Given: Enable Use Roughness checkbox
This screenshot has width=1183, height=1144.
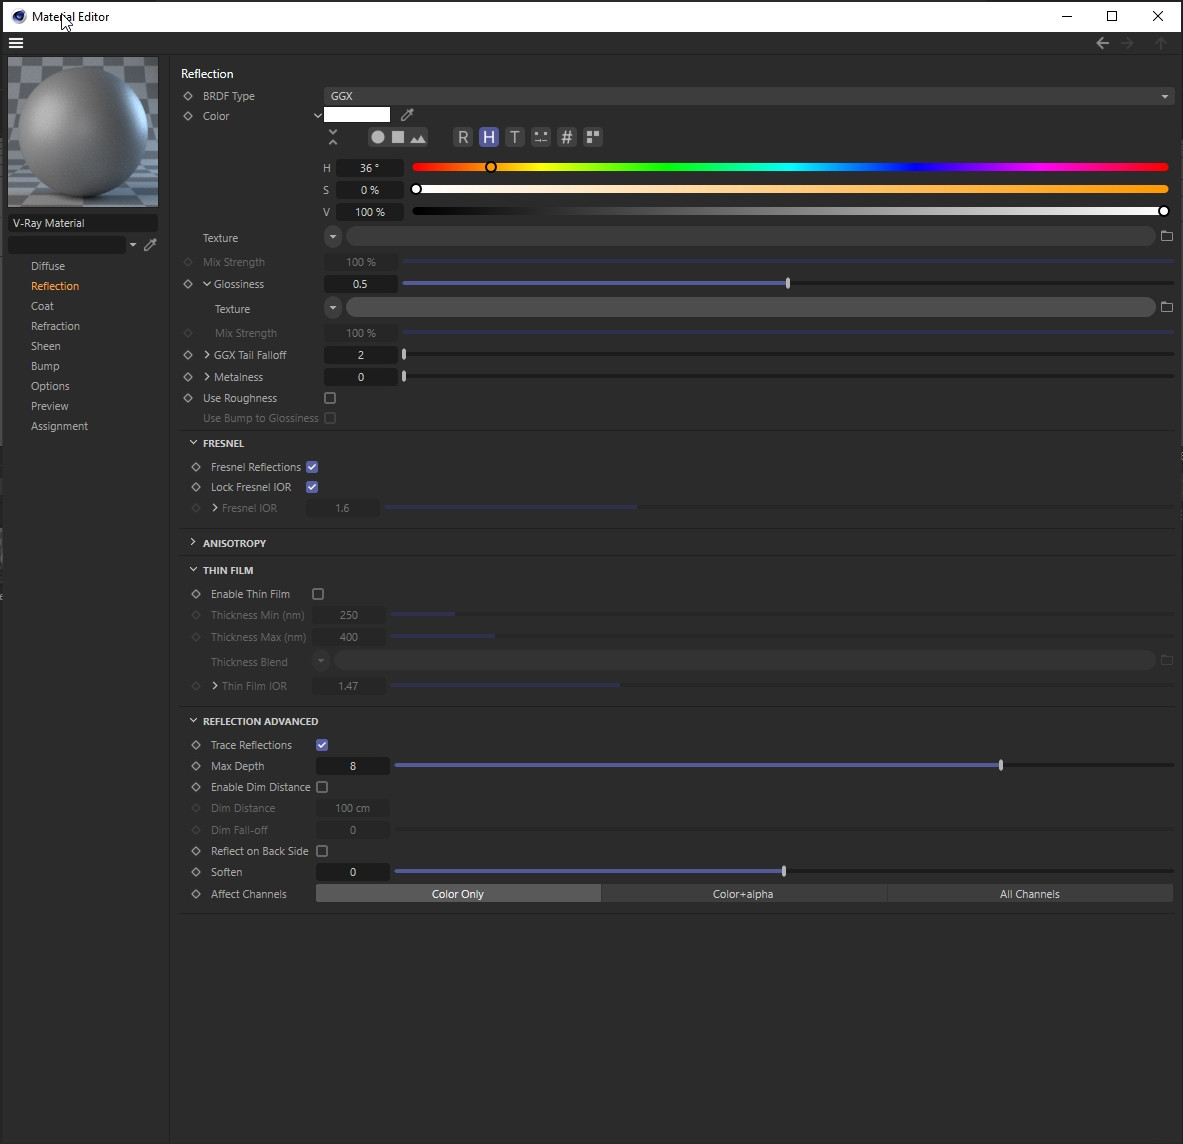Looking at the screenshot, I should click(x=330, y=398).
